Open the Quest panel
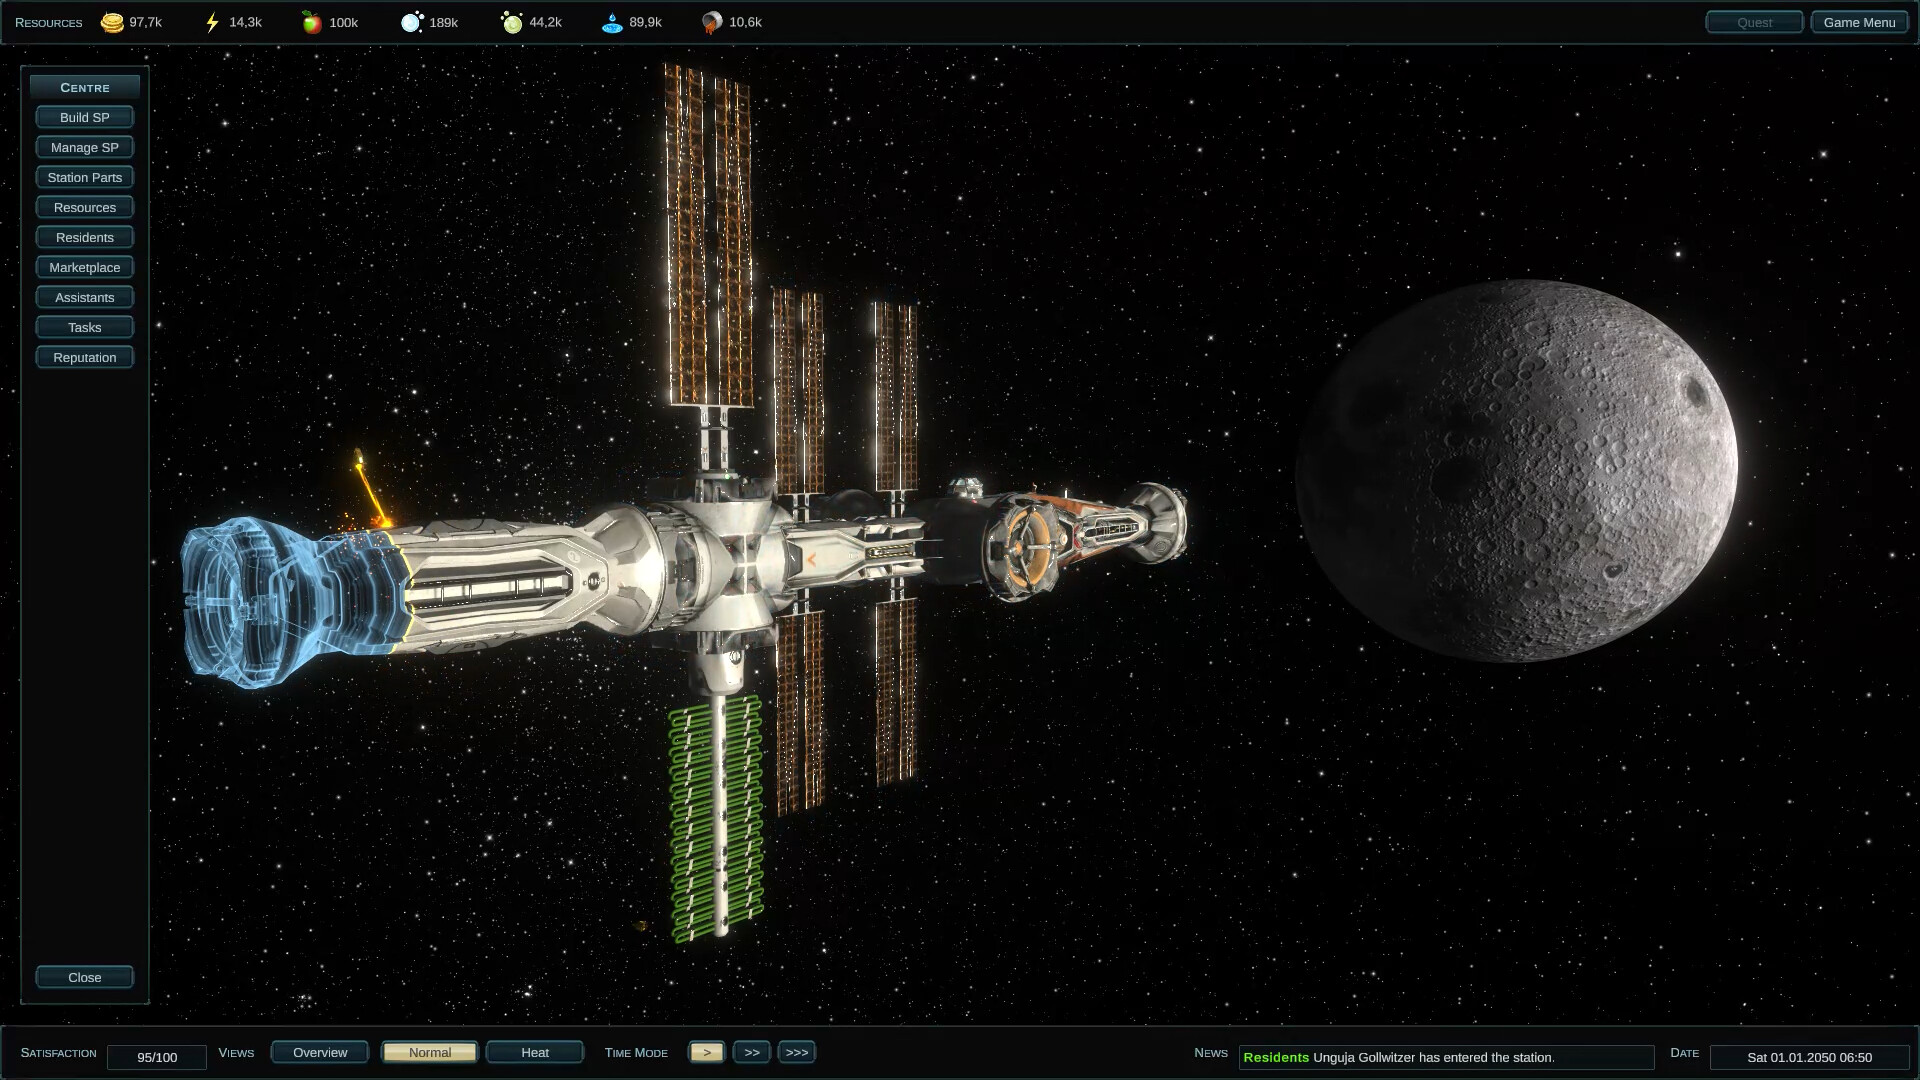The image size is (1920, 1080). (1754, 21)
